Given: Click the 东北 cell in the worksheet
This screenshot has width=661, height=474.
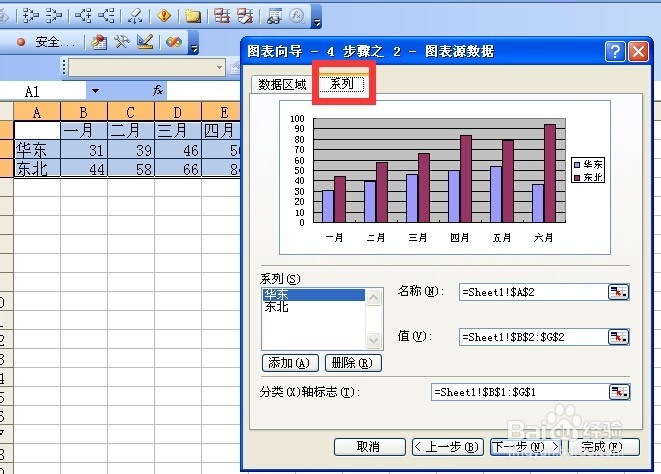Looking at the screenshot, I should [37, 168].
